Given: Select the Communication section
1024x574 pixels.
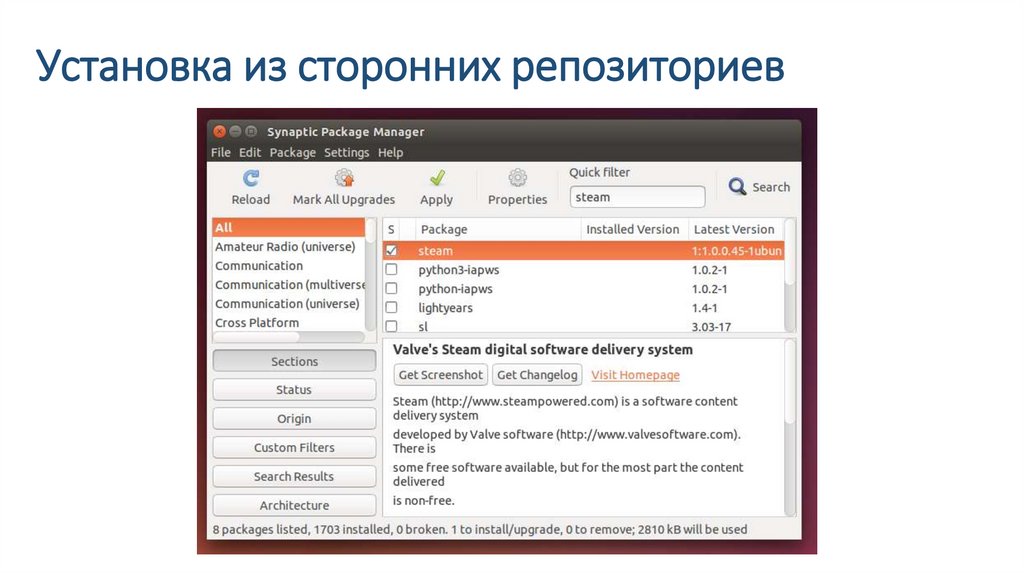Looking at the screenshot, I should click(x=288, y=266).
